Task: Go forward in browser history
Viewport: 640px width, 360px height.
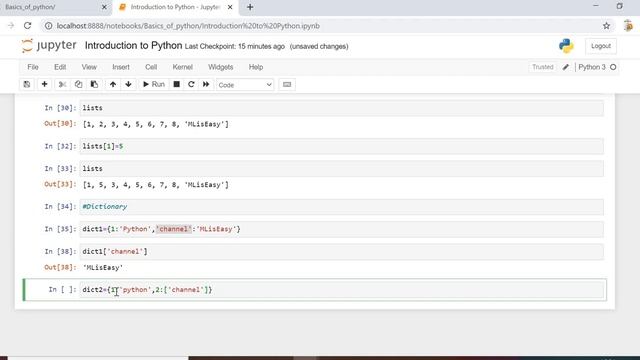Action: (x=11, y=26)
